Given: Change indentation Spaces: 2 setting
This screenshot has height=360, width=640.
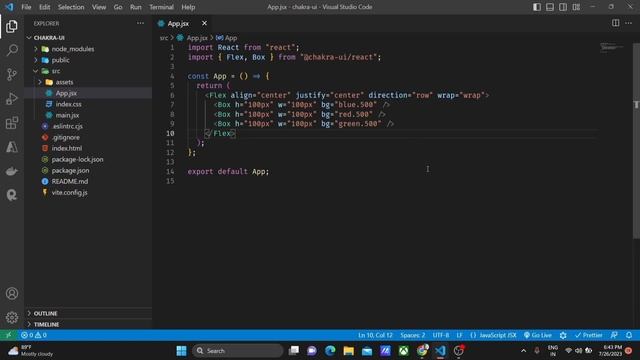Looking at the screenshot, I should pos(413,335).
